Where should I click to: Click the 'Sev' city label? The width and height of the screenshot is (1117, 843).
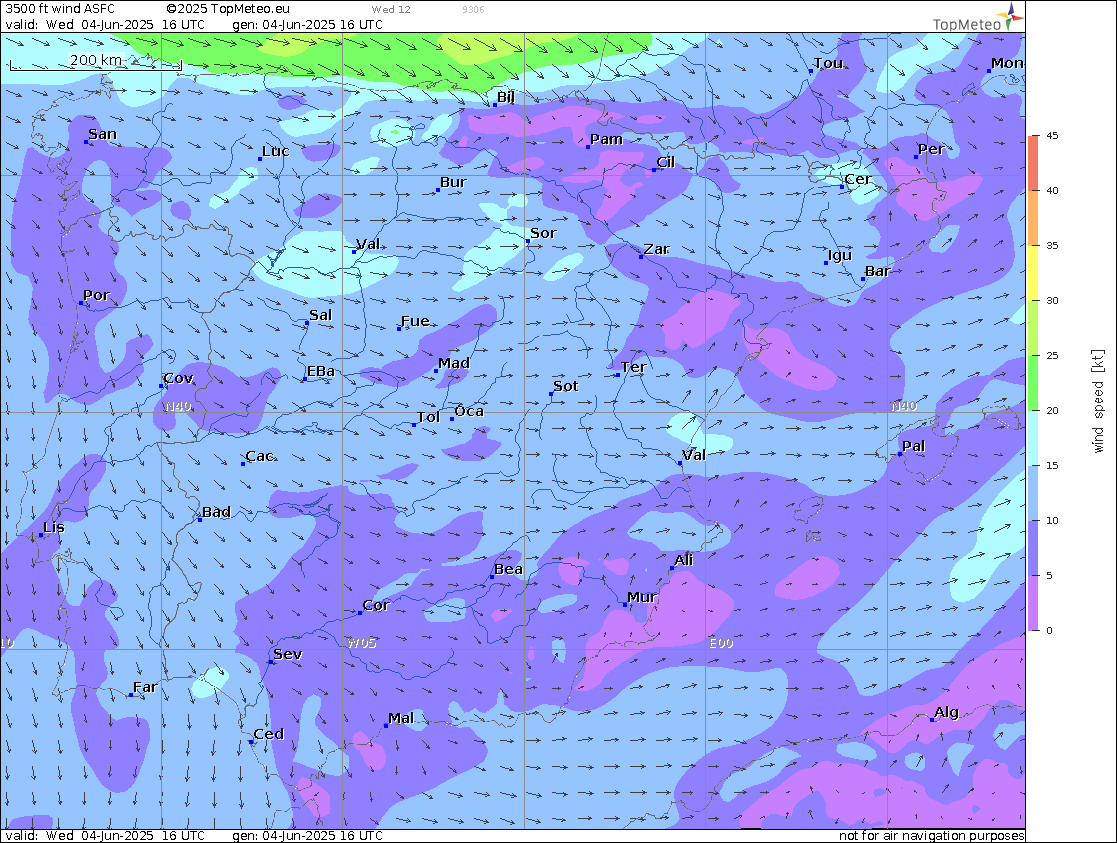point(288,653)
